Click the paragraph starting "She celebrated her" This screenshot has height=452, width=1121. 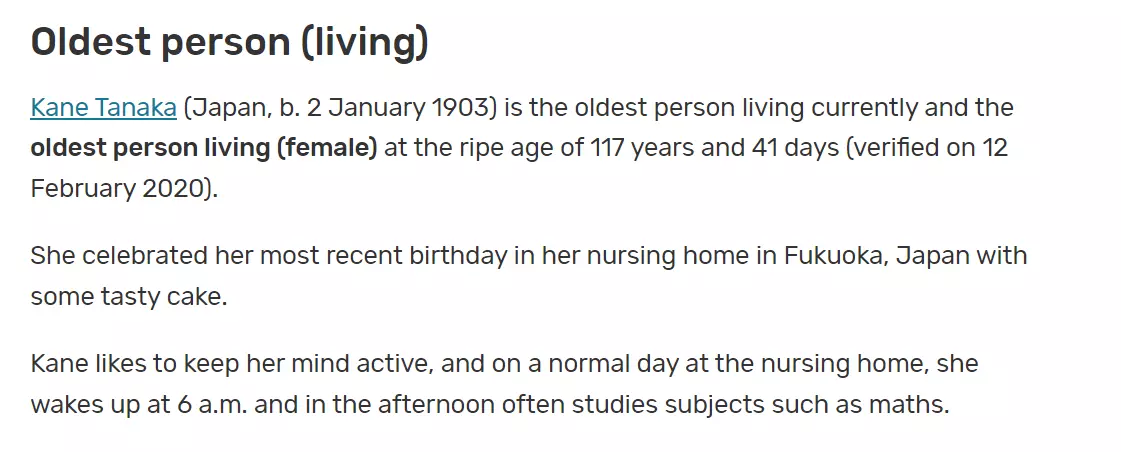(x=528, y=276)
